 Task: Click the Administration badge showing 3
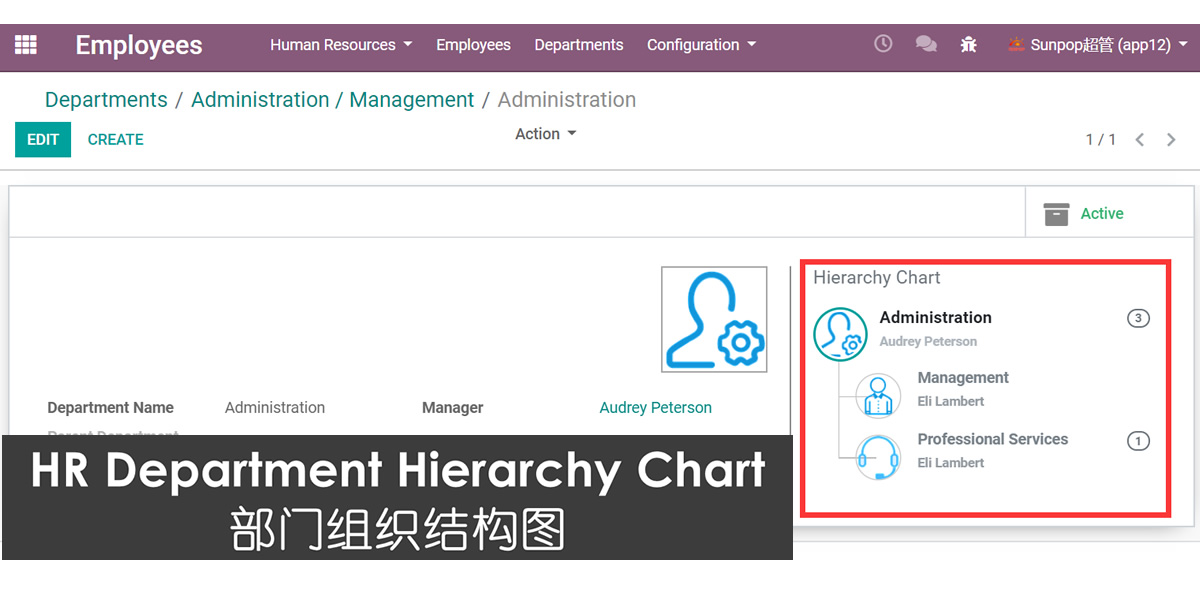point(1138,319)
